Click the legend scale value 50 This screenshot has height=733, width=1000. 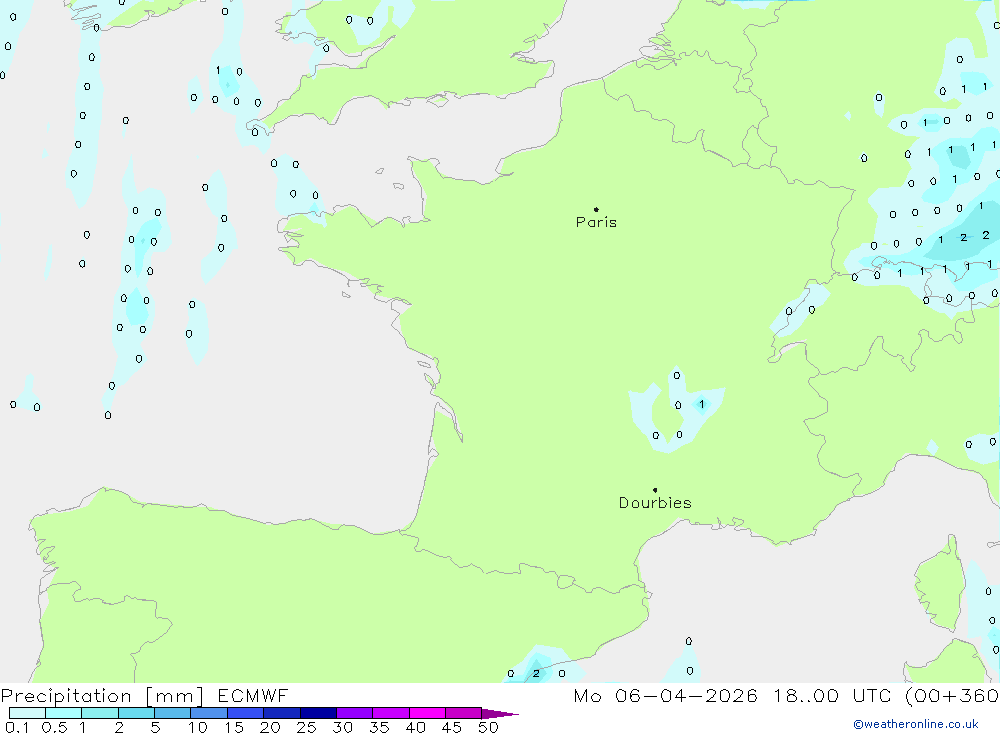pyautogui.click(x=488, y=727)
